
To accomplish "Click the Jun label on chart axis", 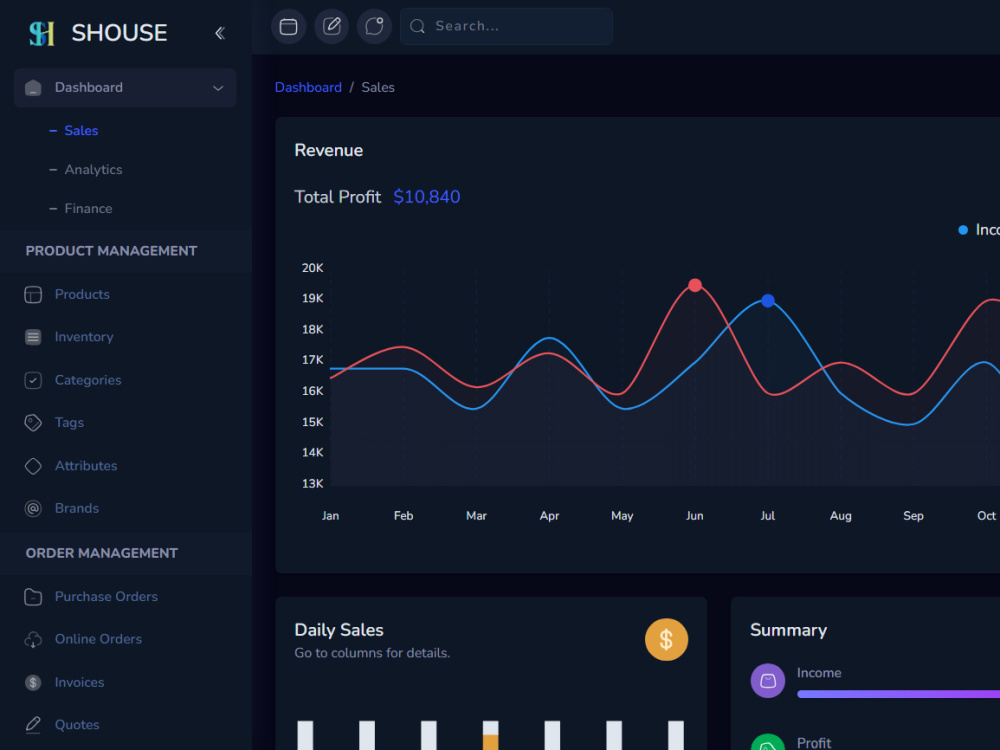I will [695, 516].
